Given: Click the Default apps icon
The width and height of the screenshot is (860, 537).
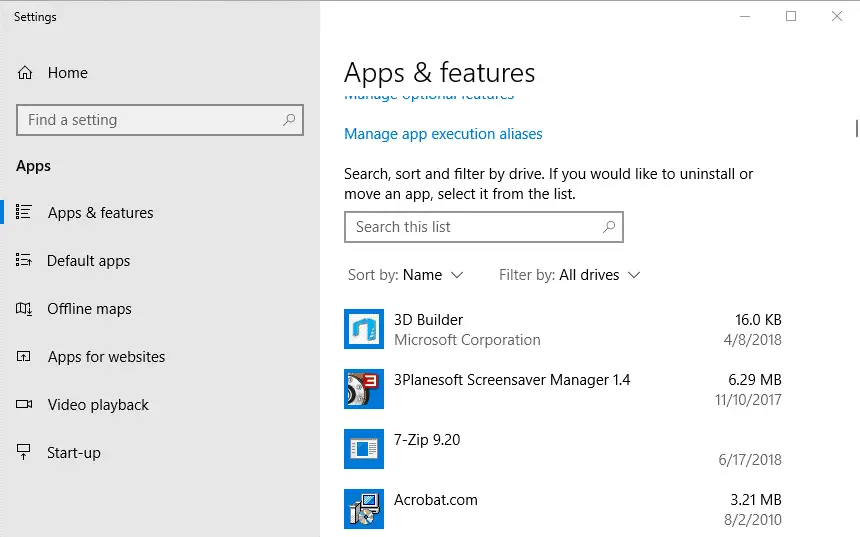Looking at the screenshot, I should 24,260.
